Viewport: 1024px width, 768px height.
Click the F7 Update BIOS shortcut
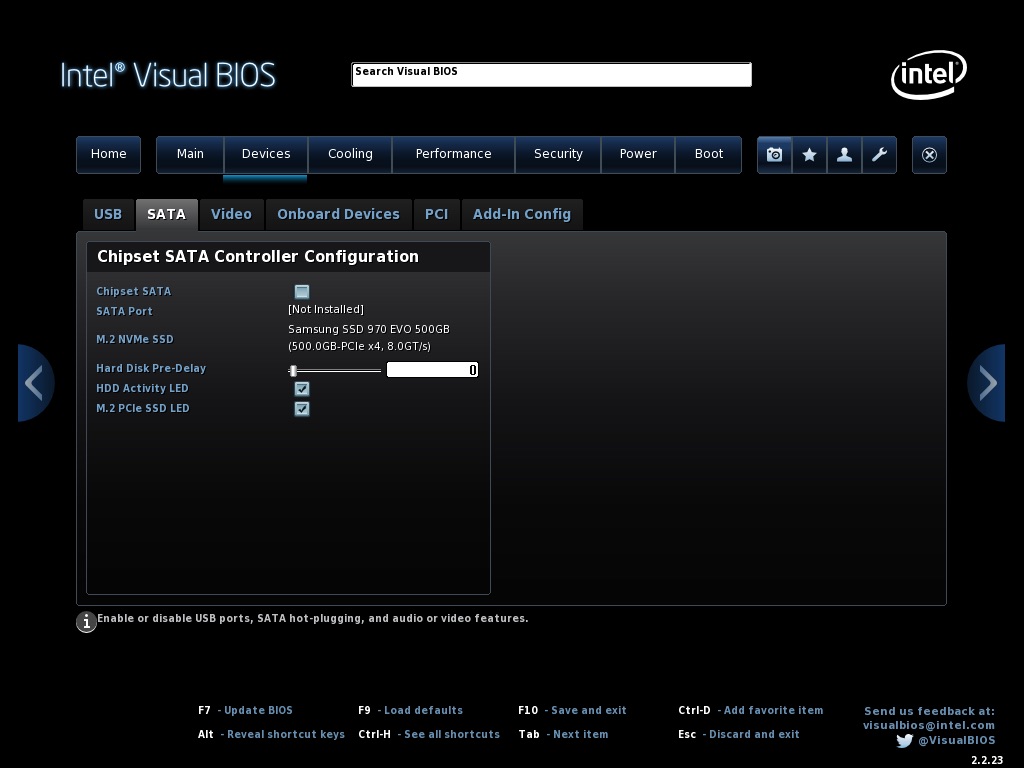246,711
